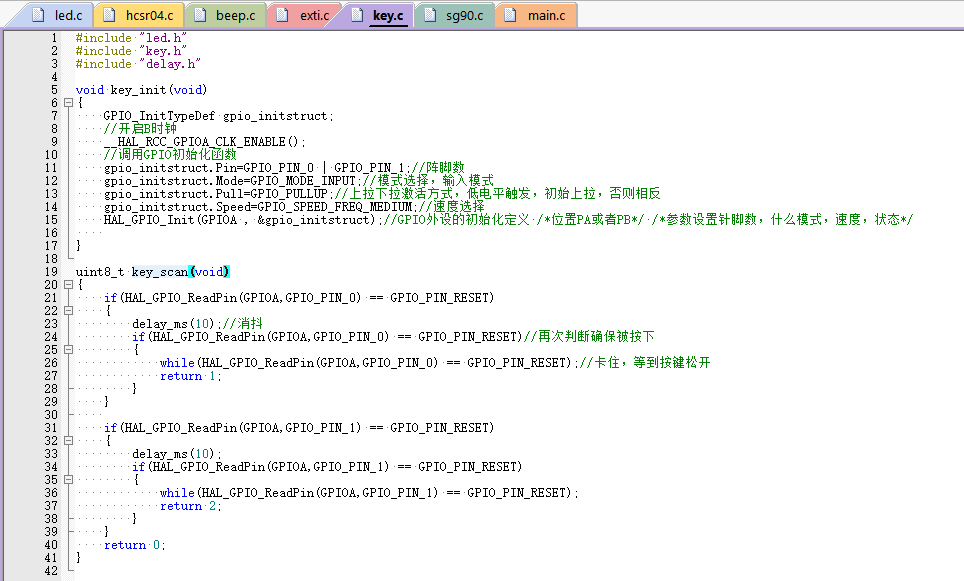Click __HAL_RCC_GPIOA_CLK_ENABLE() call
This screenshot has height=581, width=964.
[x=205, y=142]
